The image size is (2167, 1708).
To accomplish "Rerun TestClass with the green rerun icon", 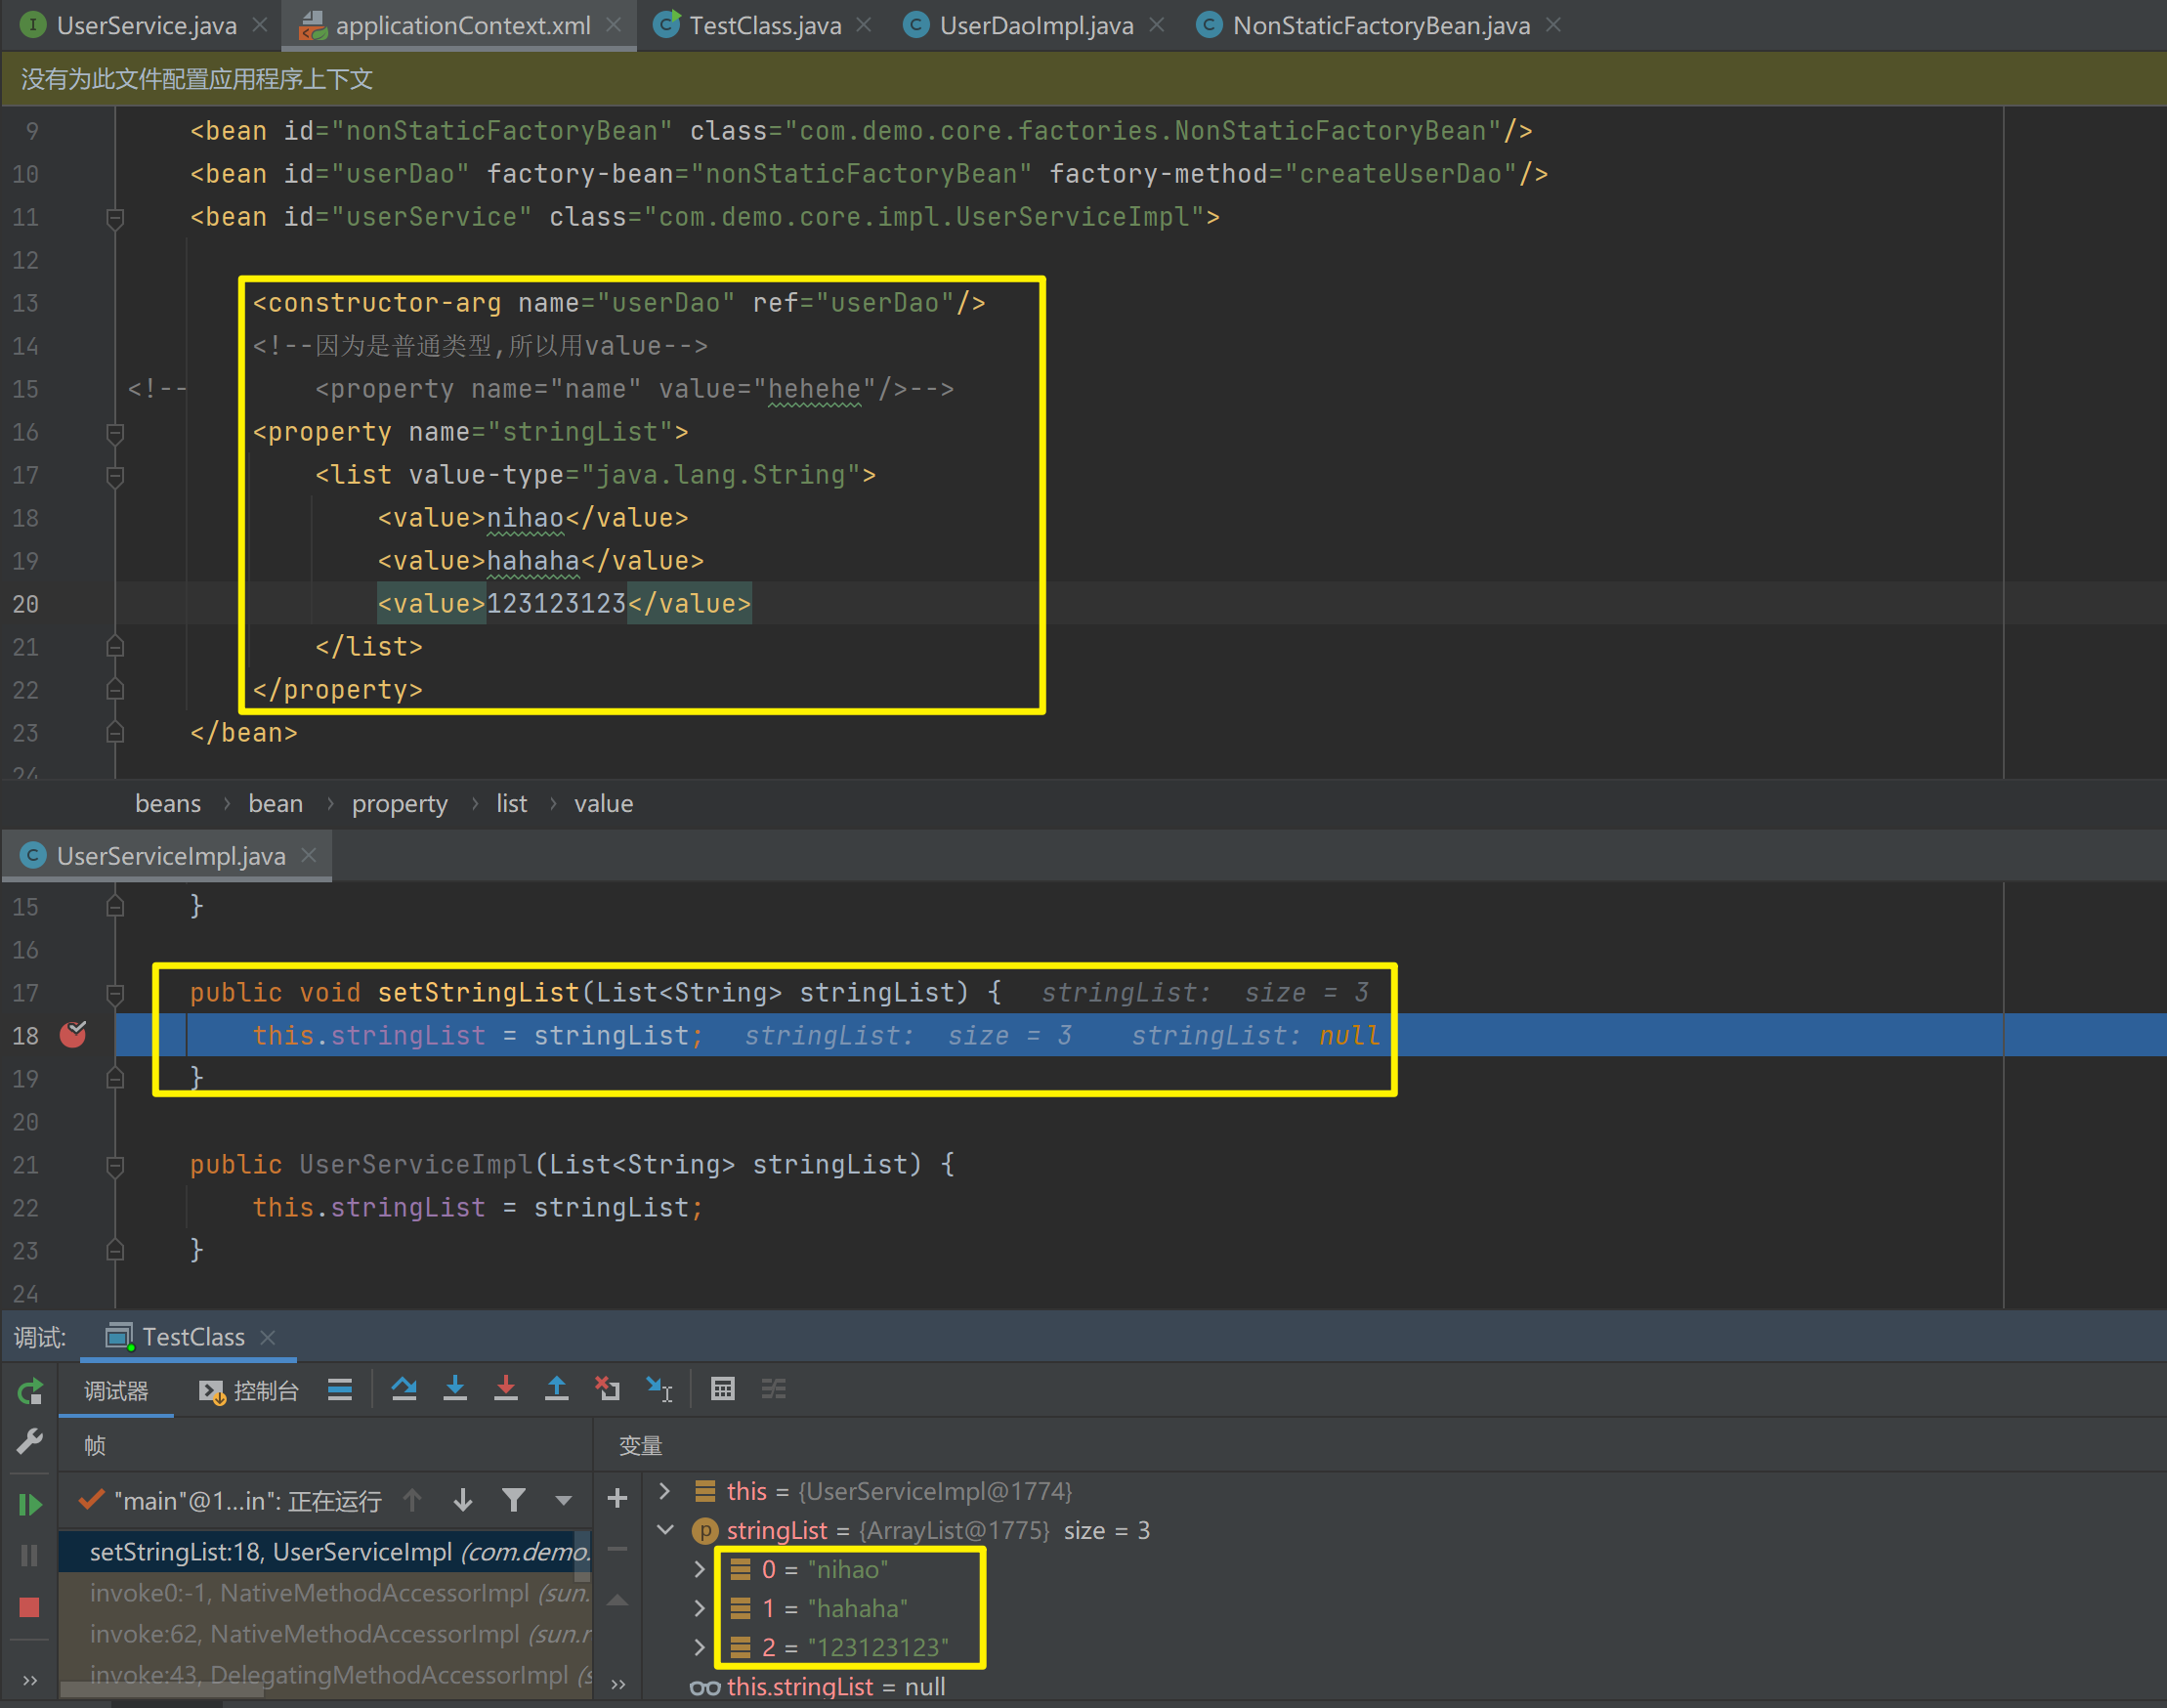I will pos(30,1391).
